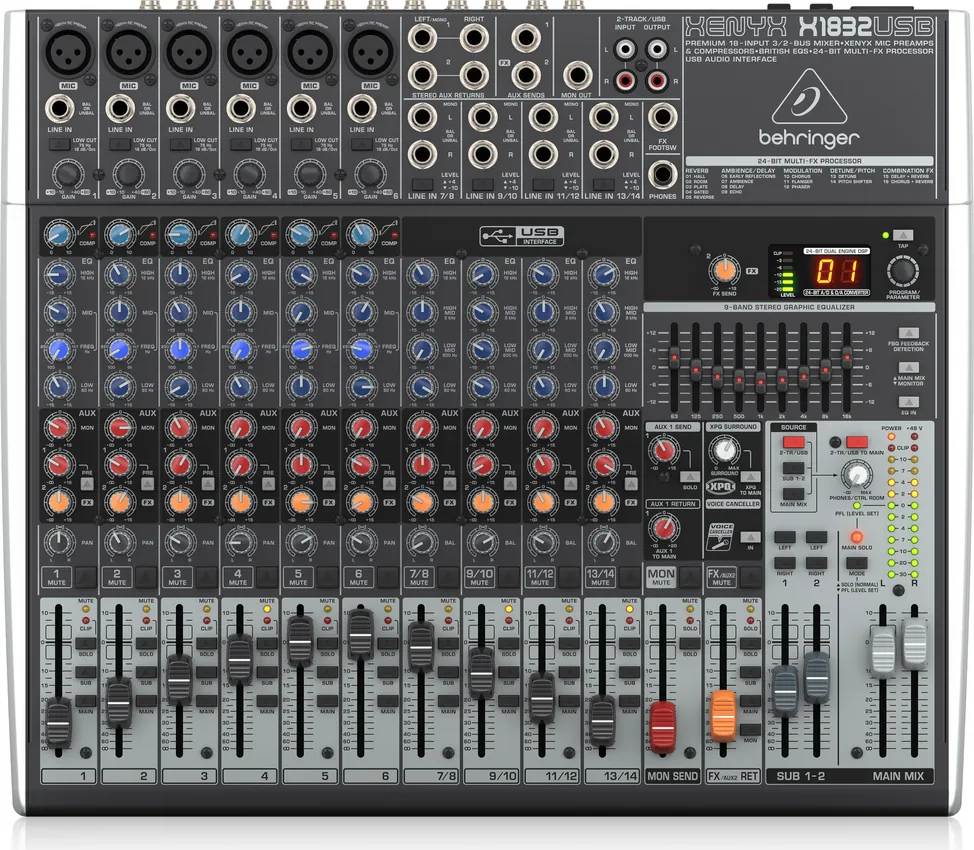
Task: Tap the TAP tempo button
Action: pyautogui.click(x=903, y=235)
